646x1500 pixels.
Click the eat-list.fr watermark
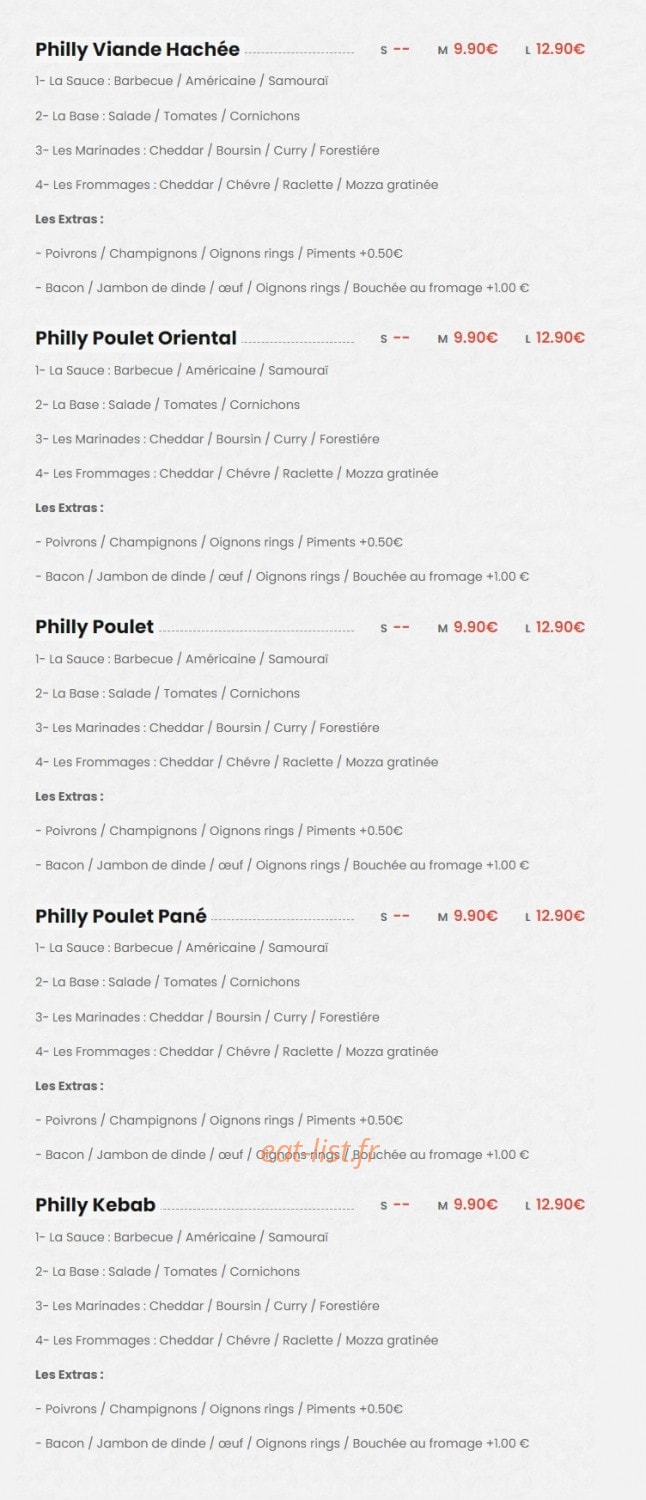click(x=319, y=1154)
